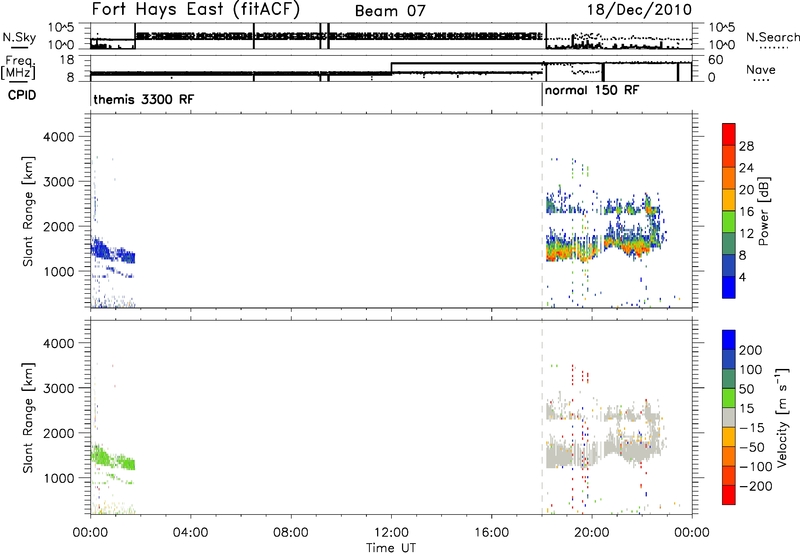Click the 'themis 3300 RF' text
Screen dimensions: 800x554
click(x=143, y=99)
